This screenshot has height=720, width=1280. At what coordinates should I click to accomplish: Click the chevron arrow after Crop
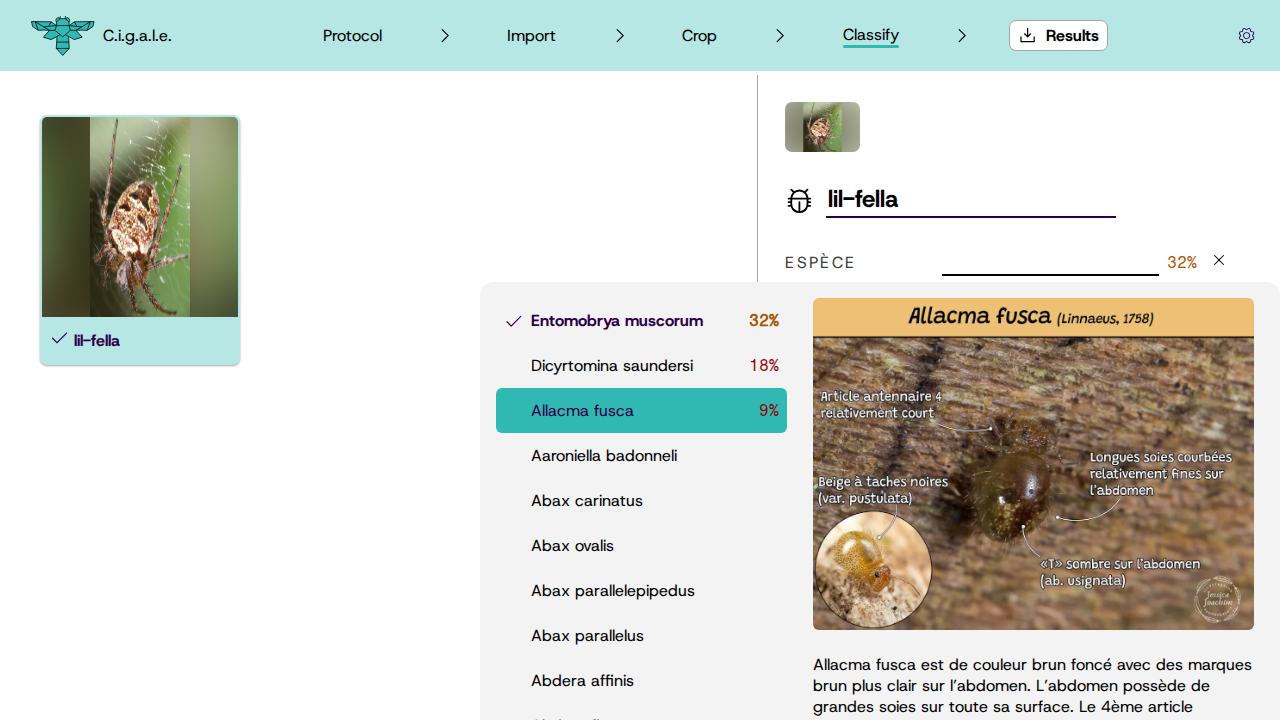pyautogui.click(x=780, y=36)
